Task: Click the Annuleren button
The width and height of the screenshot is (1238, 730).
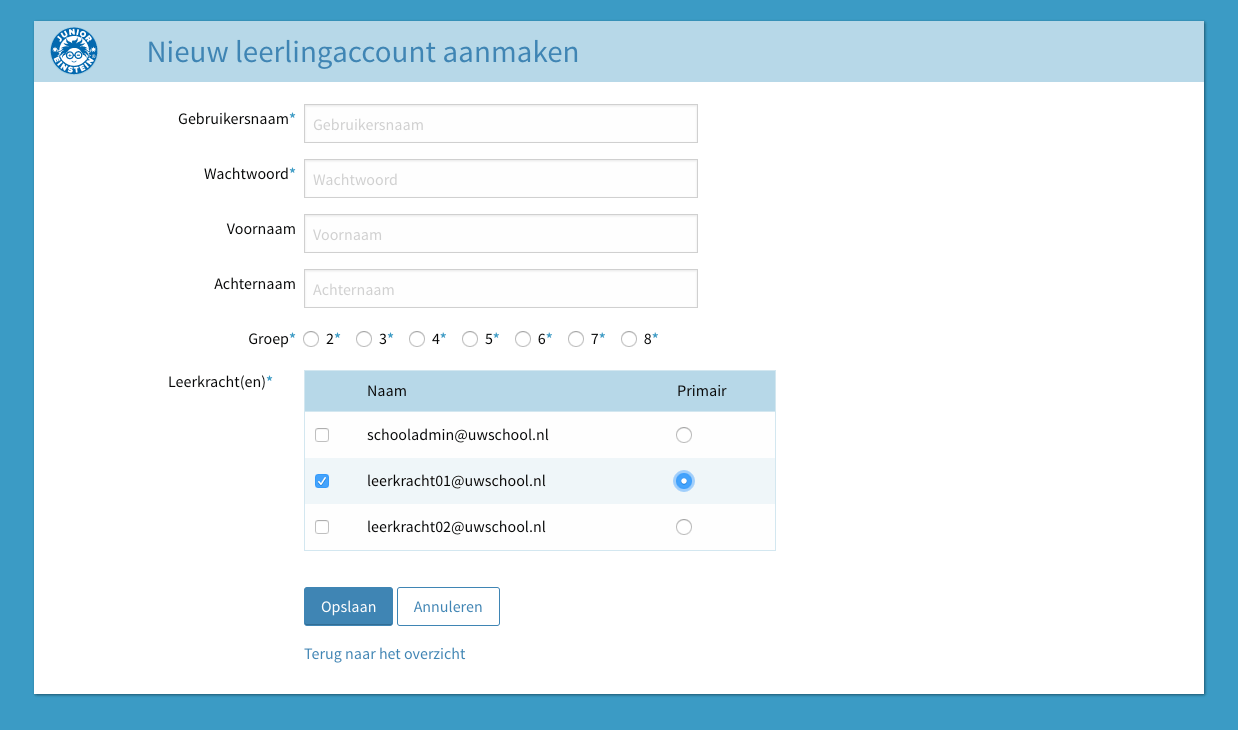Action: click(x=448, y=607)
